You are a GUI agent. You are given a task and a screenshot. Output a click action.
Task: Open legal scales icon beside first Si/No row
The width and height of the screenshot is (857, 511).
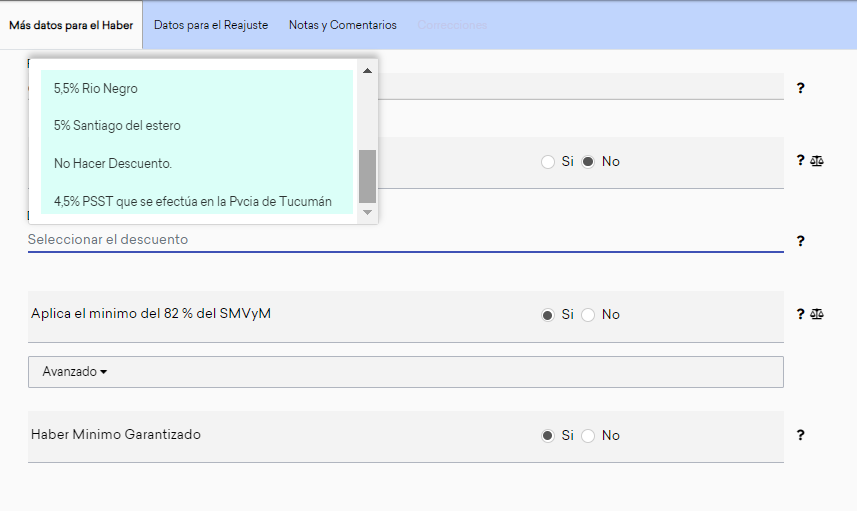point(817,161)
